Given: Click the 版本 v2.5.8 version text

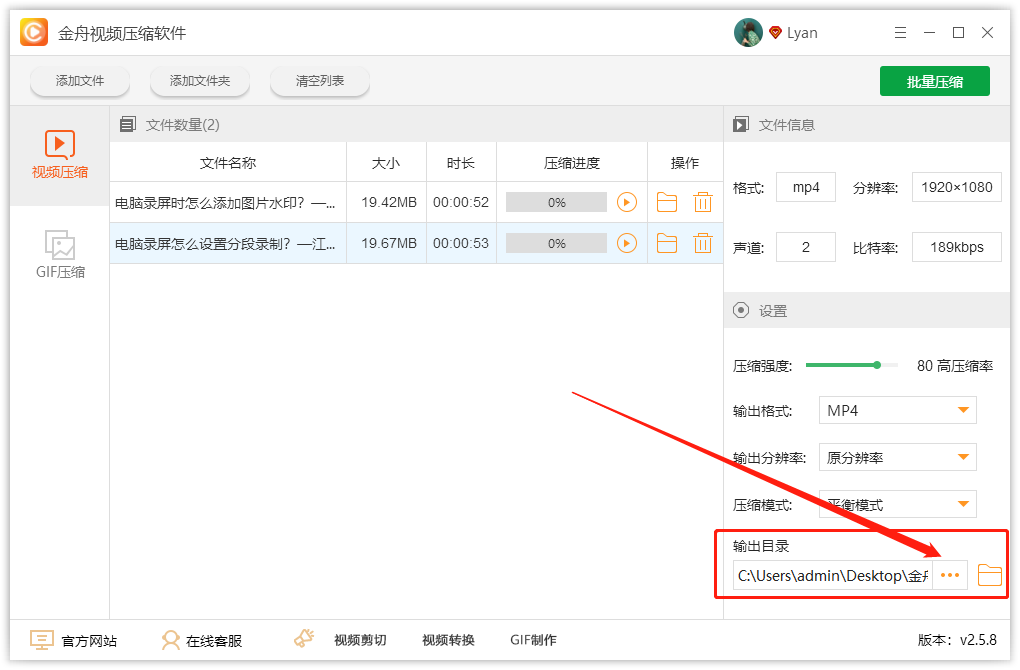Looking at the screenshot, I should coord(957,640).
